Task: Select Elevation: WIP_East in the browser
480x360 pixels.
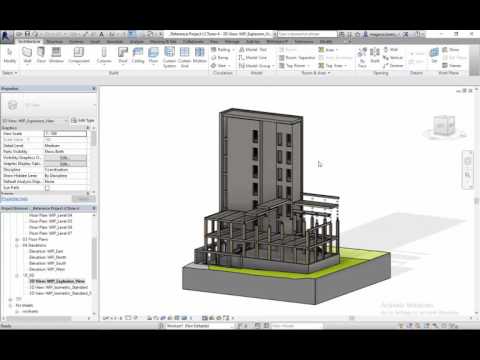Action: tap(46, 251)
